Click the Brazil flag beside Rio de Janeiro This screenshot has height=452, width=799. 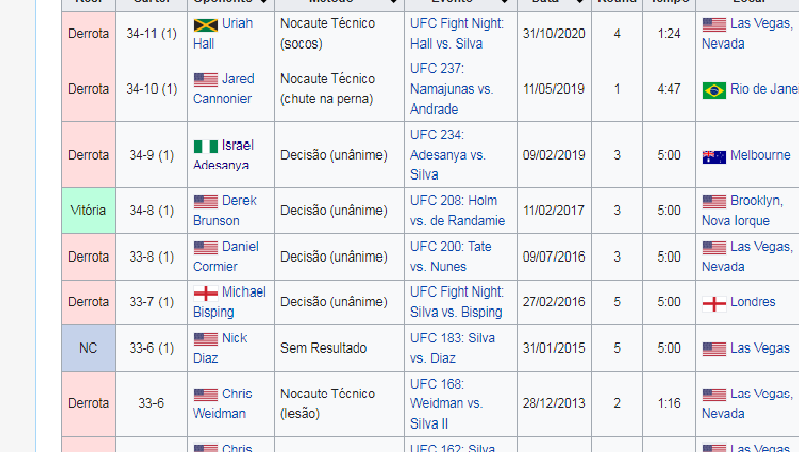pos(714,90)
